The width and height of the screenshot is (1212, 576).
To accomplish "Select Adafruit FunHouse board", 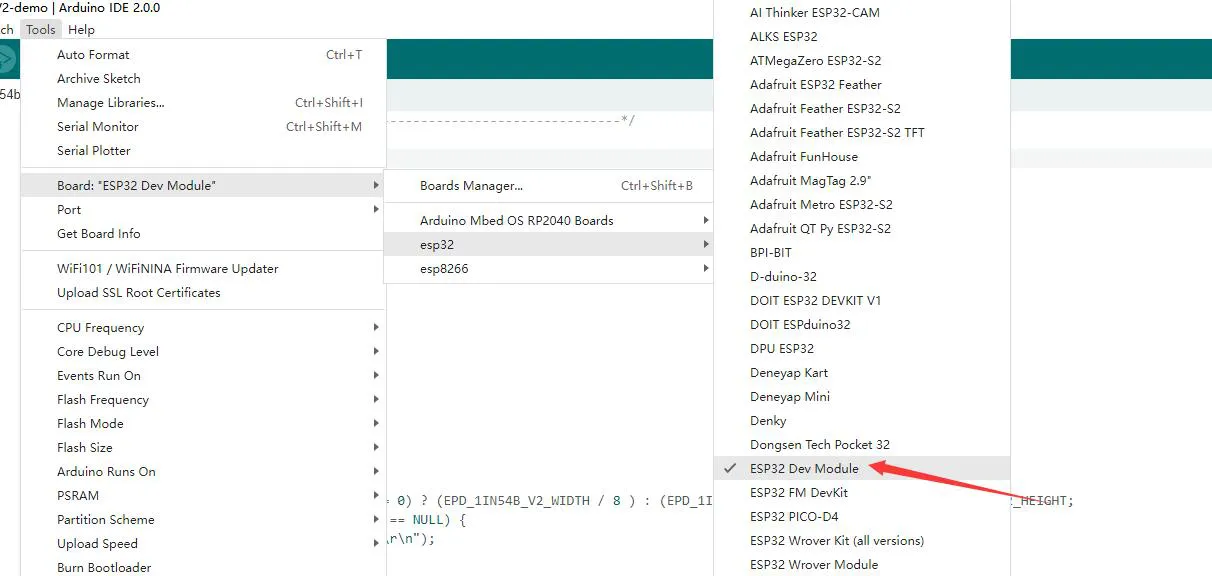I will (x=862, y=157).
